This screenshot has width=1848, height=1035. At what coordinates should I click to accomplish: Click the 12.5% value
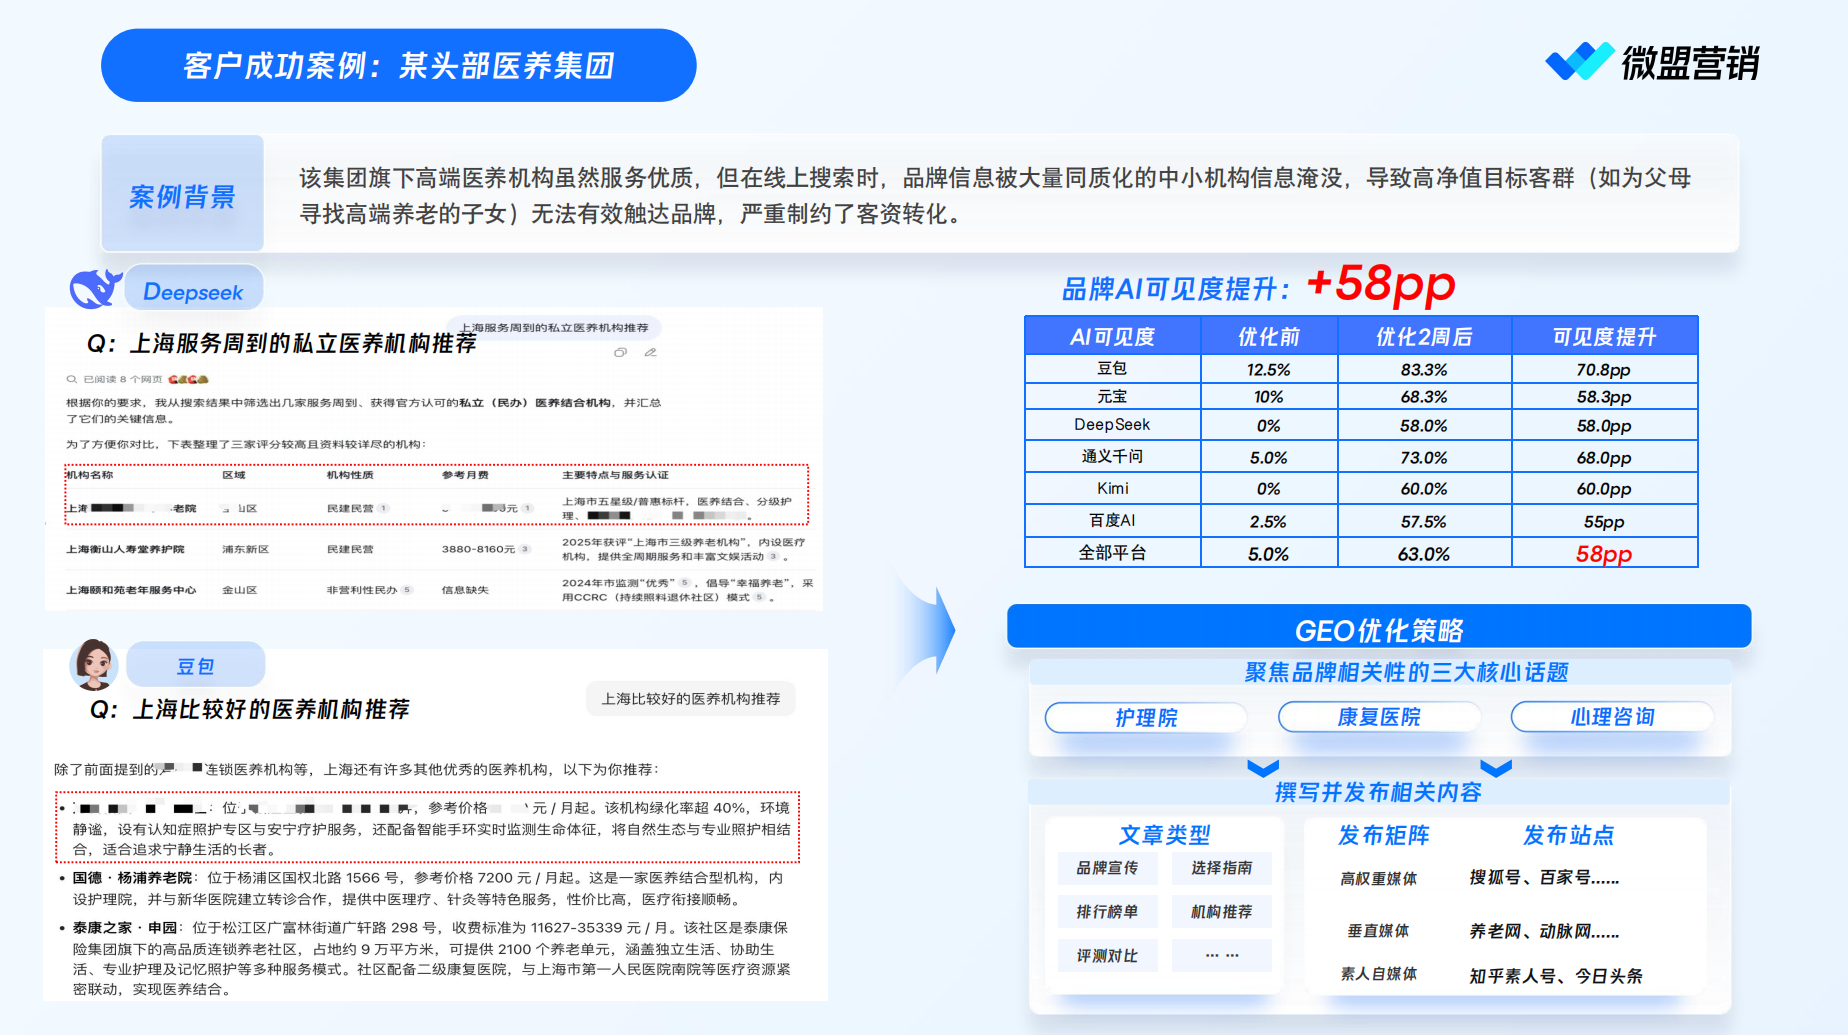coord(1268,370)
